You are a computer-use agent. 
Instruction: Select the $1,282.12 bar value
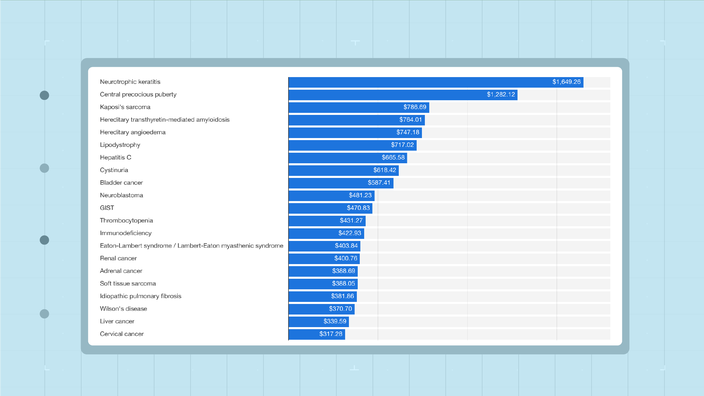coord(501,94)
